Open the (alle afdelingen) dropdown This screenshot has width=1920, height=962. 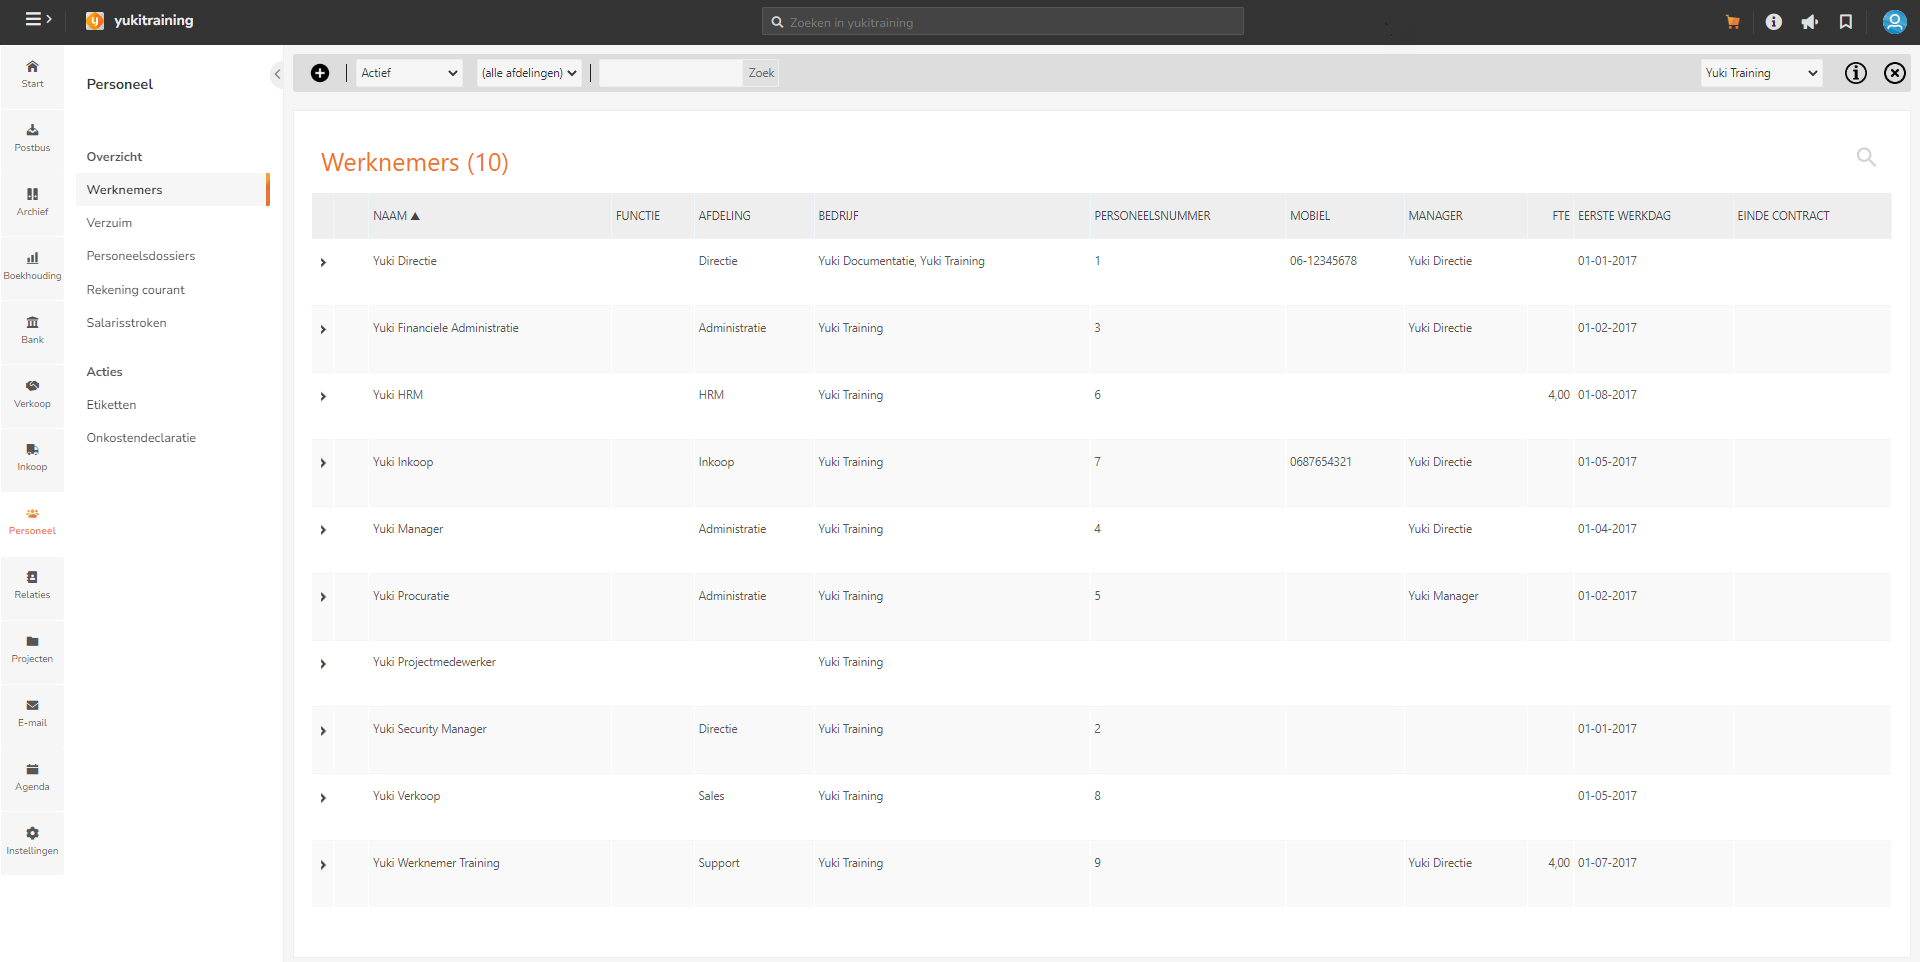coord(529,73)
